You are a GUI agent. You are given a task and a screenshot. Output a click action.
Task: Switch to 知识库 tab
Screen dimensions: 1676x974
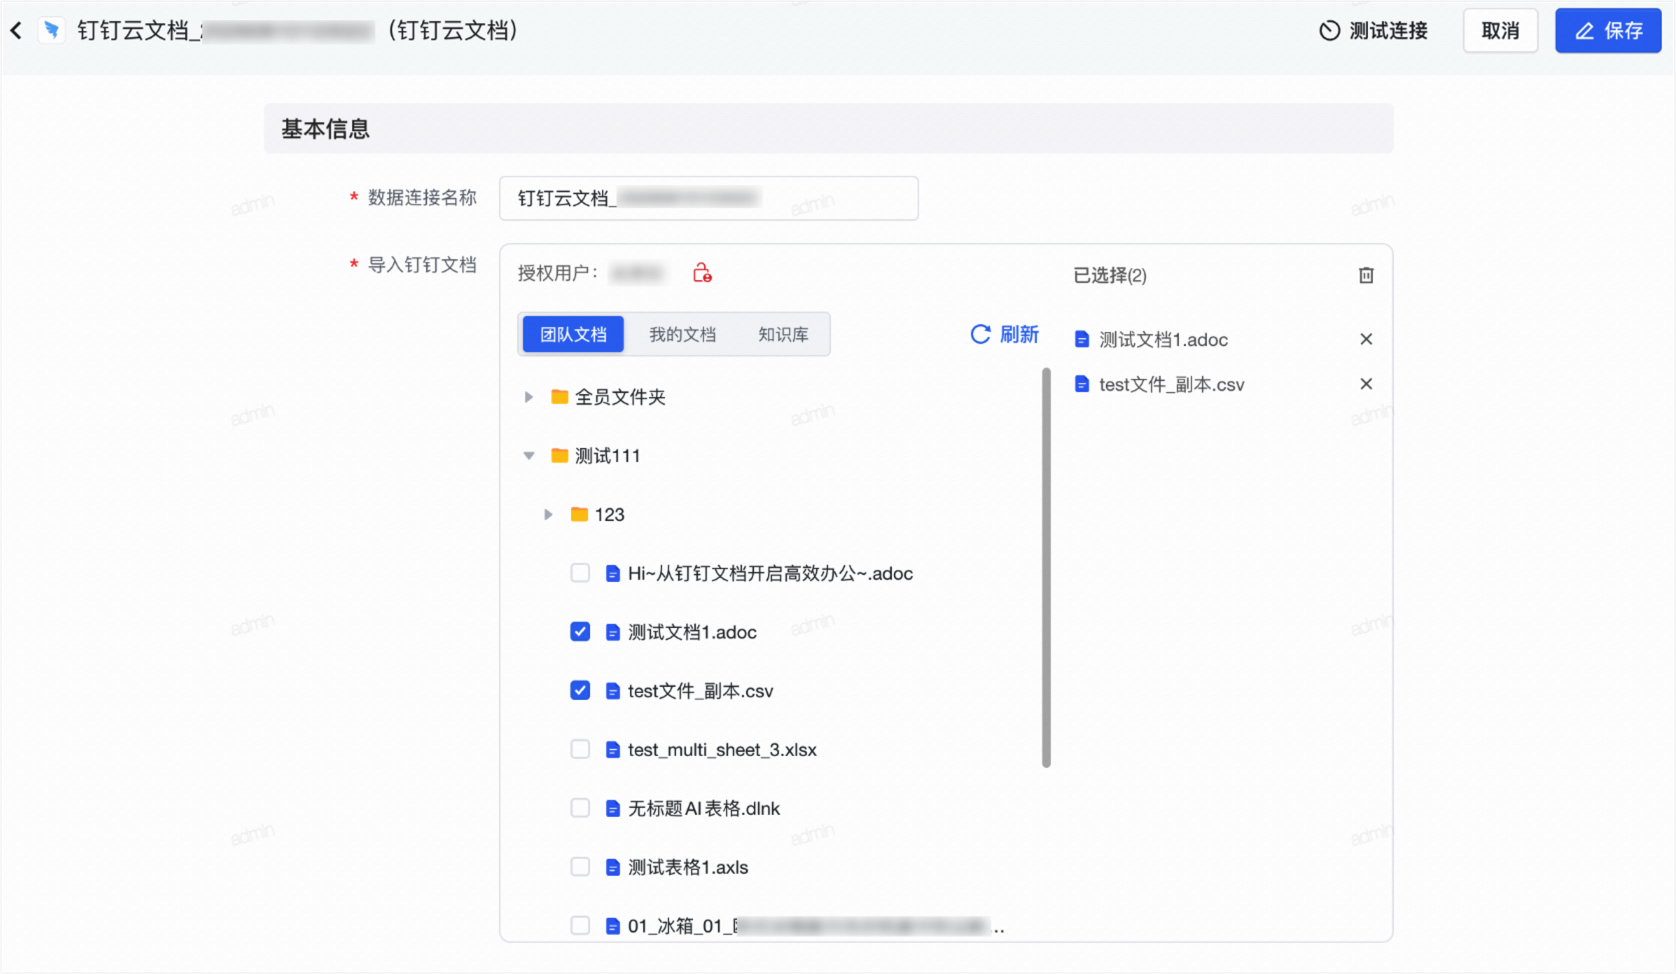pyautogui.click(x=783, y=334)
